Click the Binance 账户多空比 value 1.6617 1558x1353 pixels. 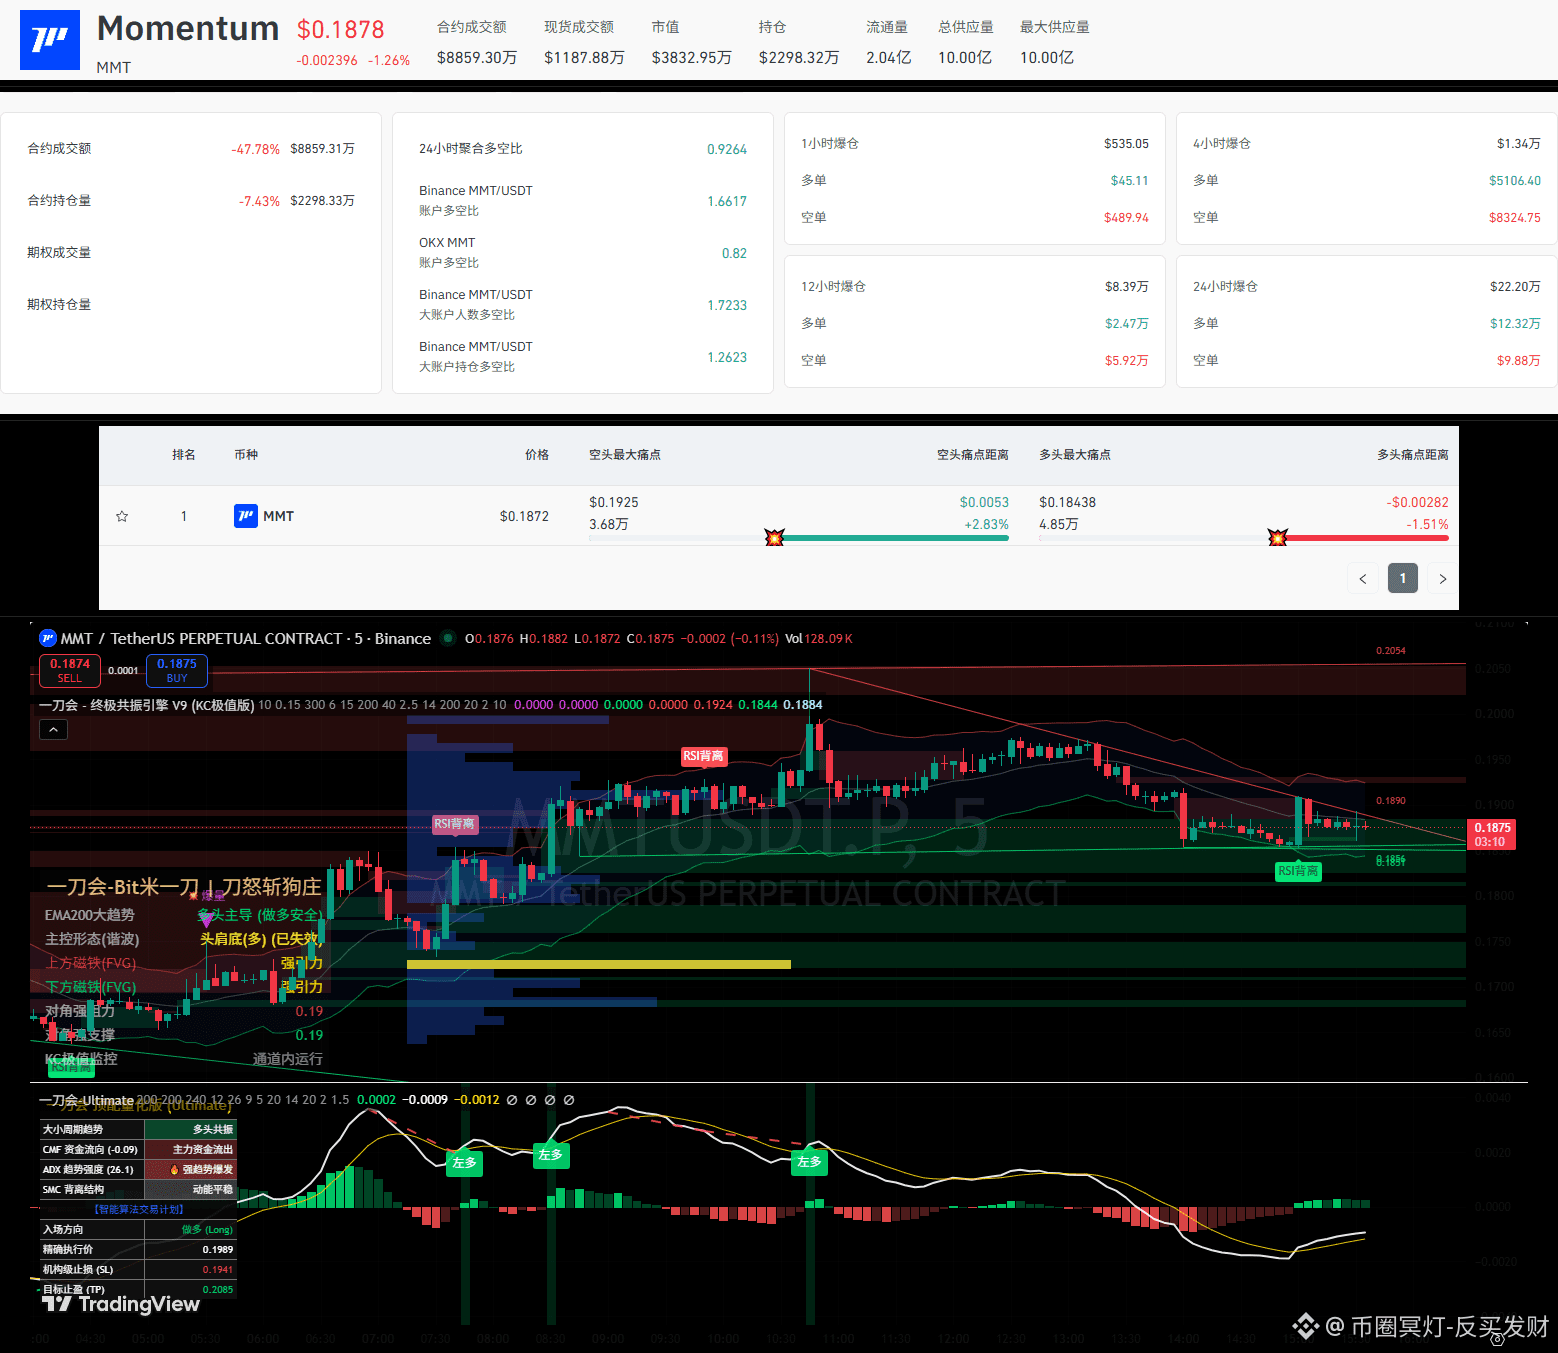tap(727, 201)
